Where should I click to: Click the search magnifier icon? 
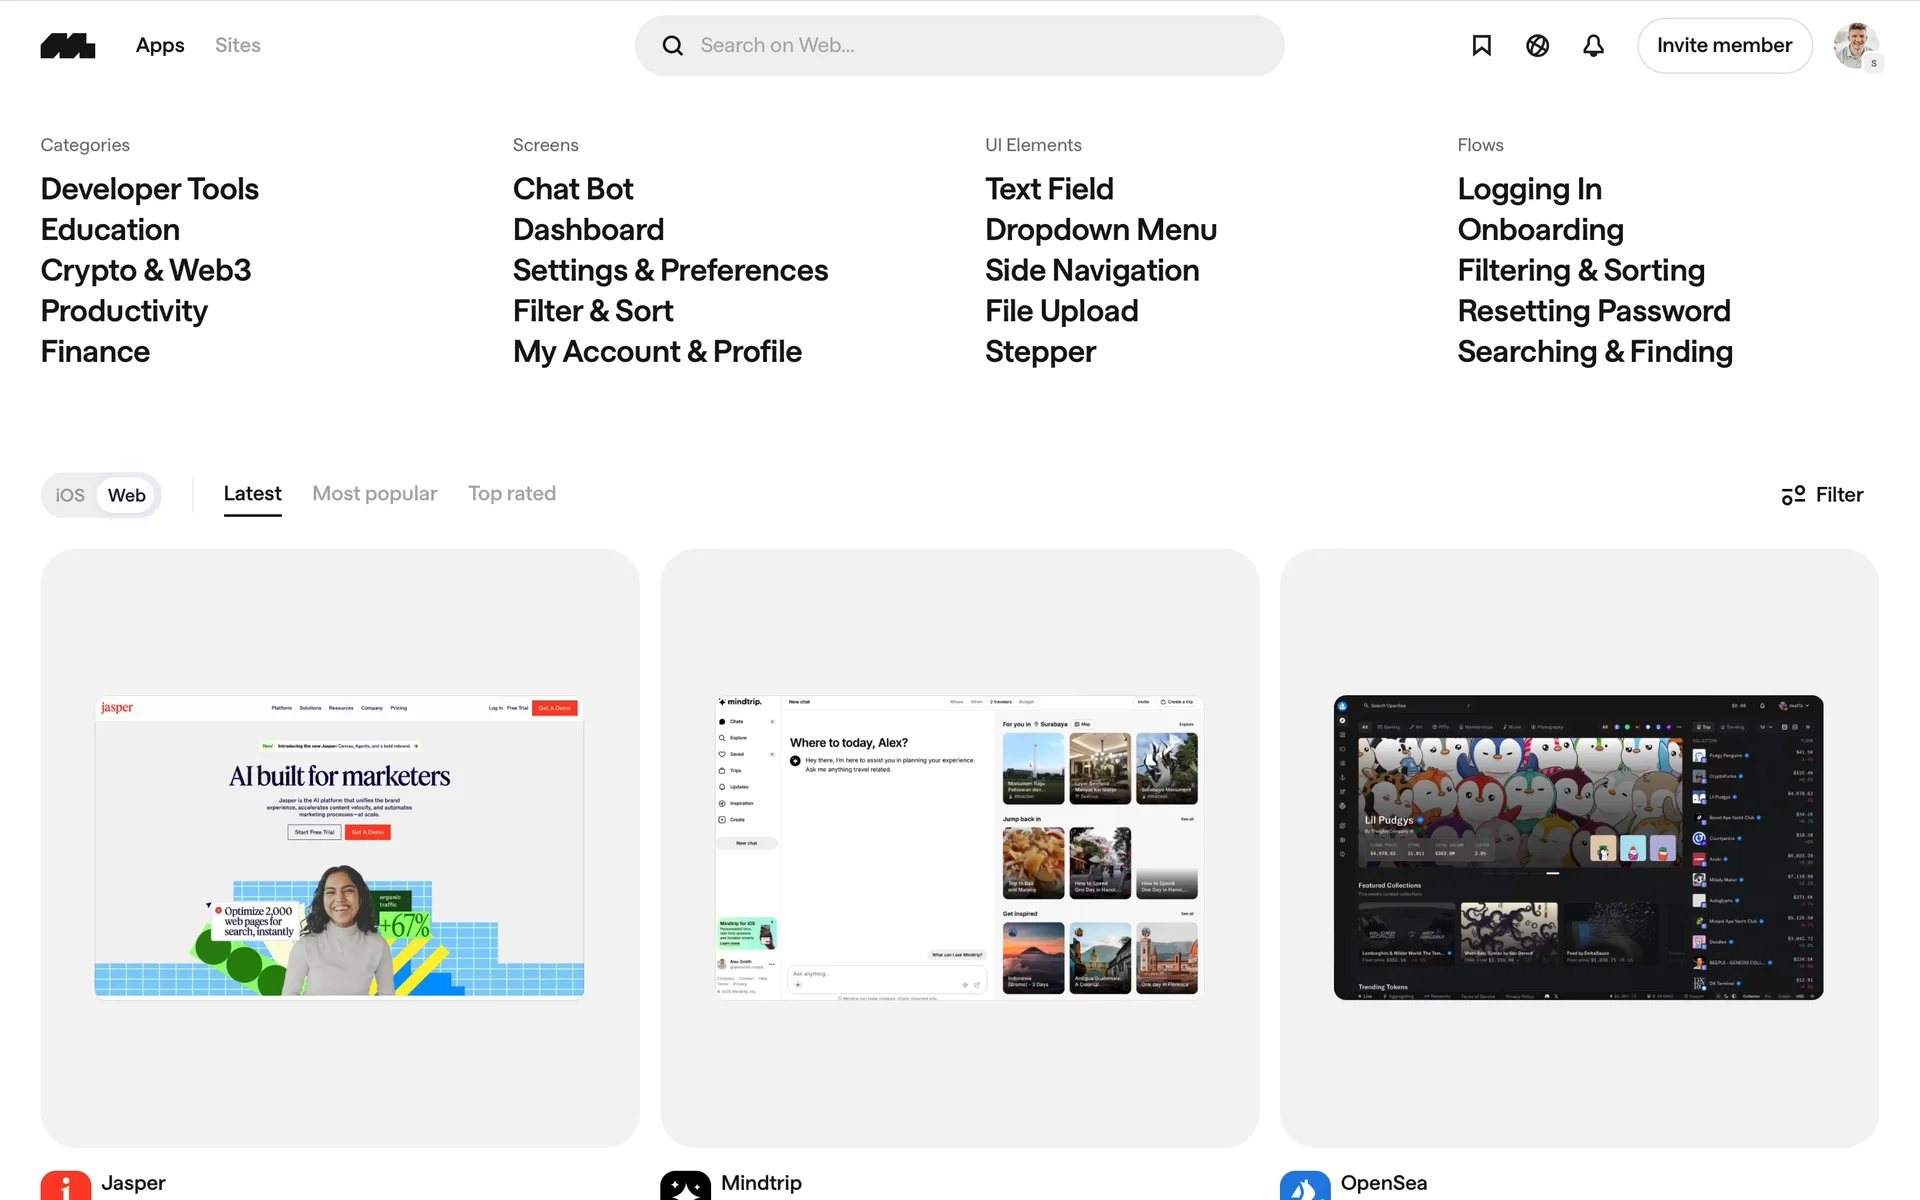tap(673, 46)
